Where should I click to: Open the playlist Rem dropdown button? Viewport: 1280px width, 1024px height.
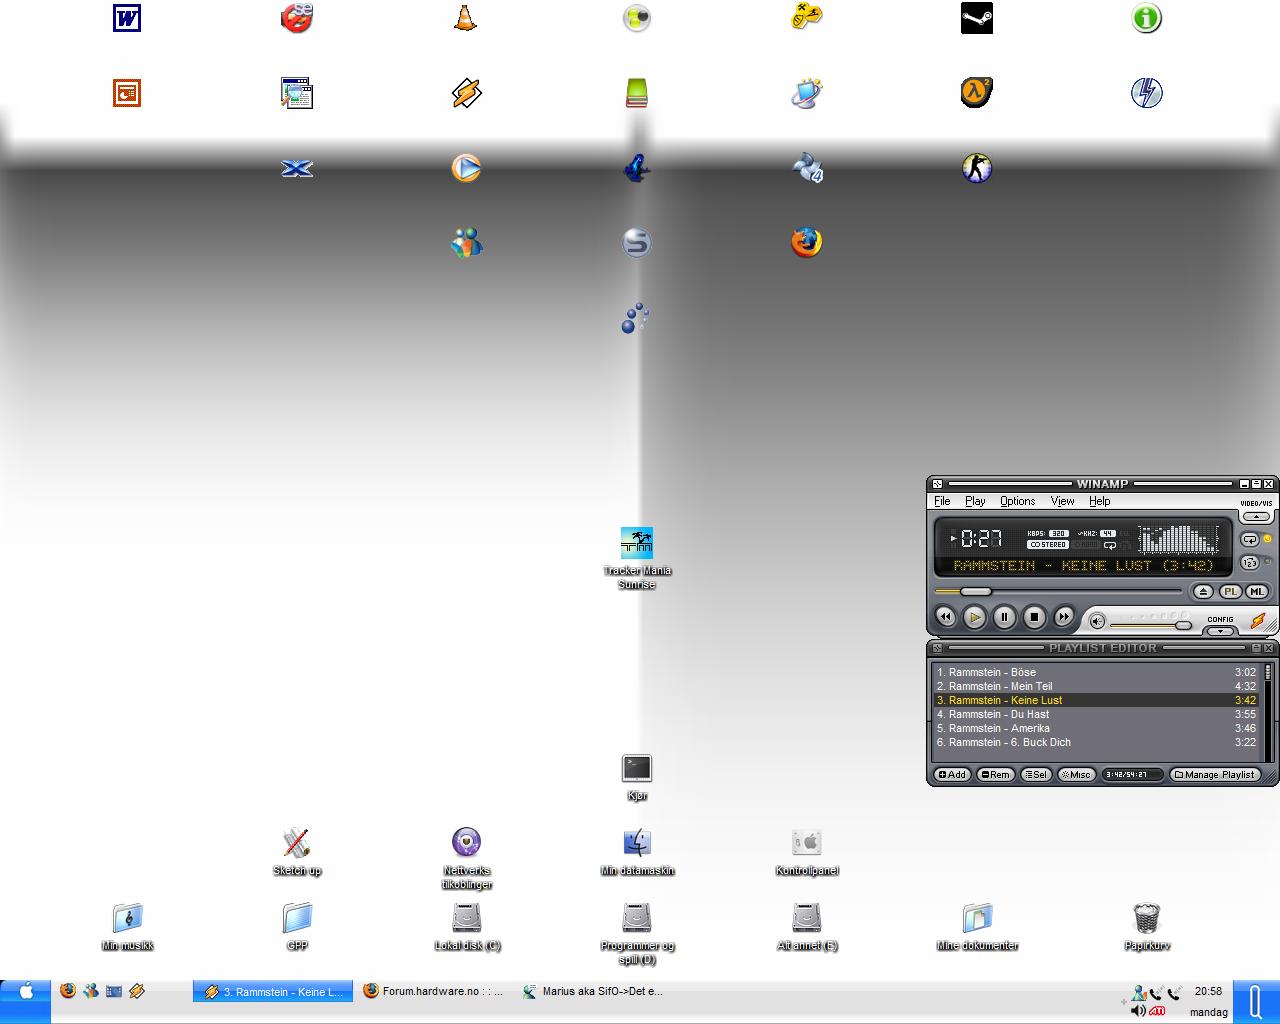point(996,774)
